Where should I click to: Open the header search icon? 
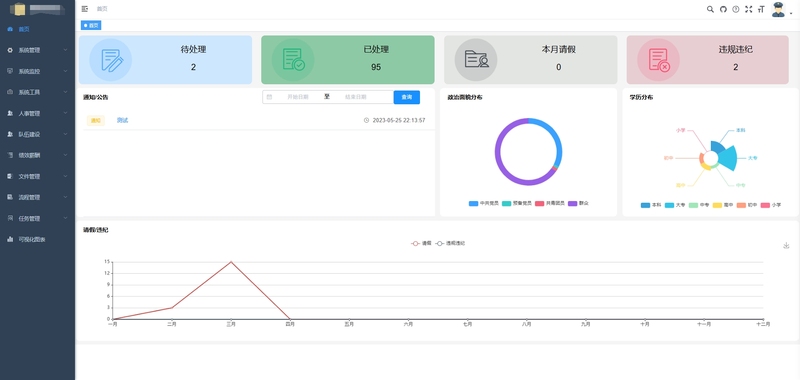710,9
